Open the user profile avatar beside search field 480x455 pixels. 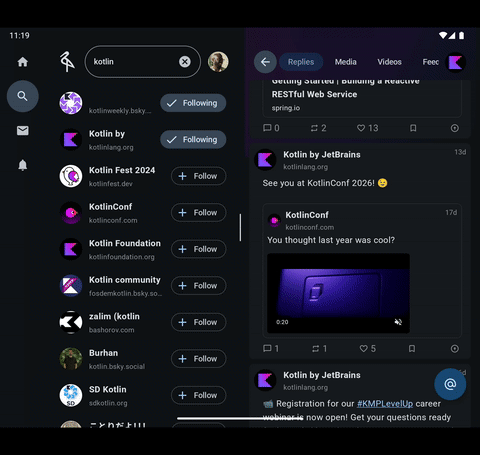(218, 62)
